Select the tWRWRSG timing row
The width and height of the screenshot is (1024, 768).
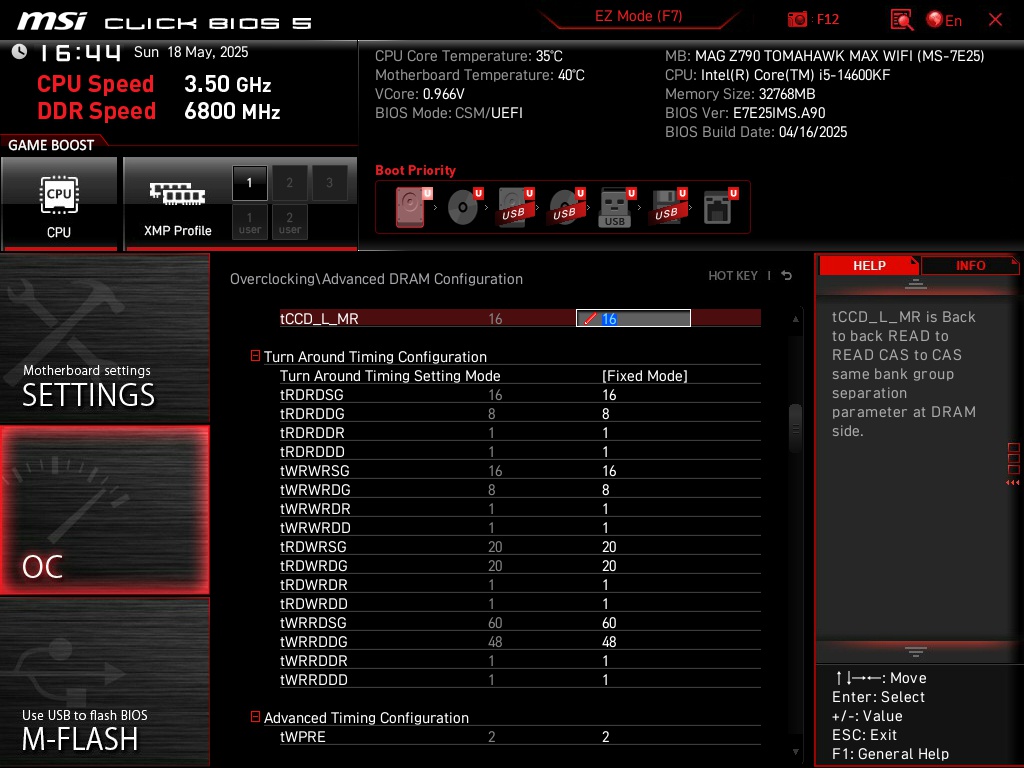pos(520,470)
